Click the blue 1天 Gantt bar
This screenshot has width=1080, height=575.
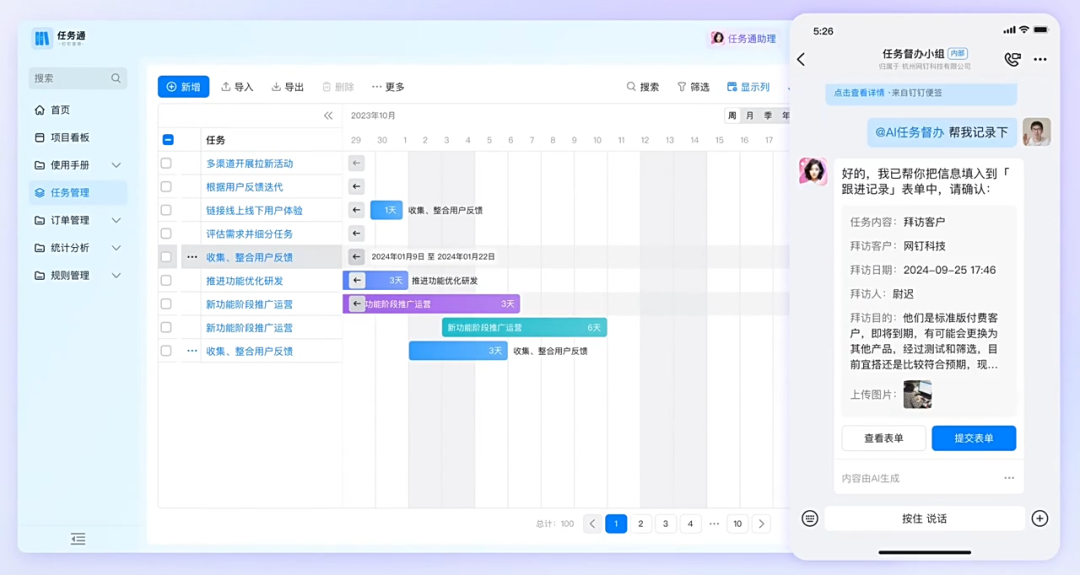point(386,210)
